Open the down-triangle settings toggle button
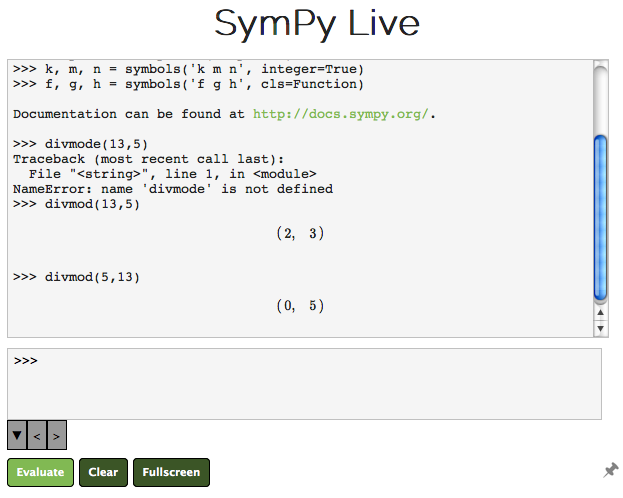Screen dimensions: 623x498 pyautogui.click(x=17, y=435)
